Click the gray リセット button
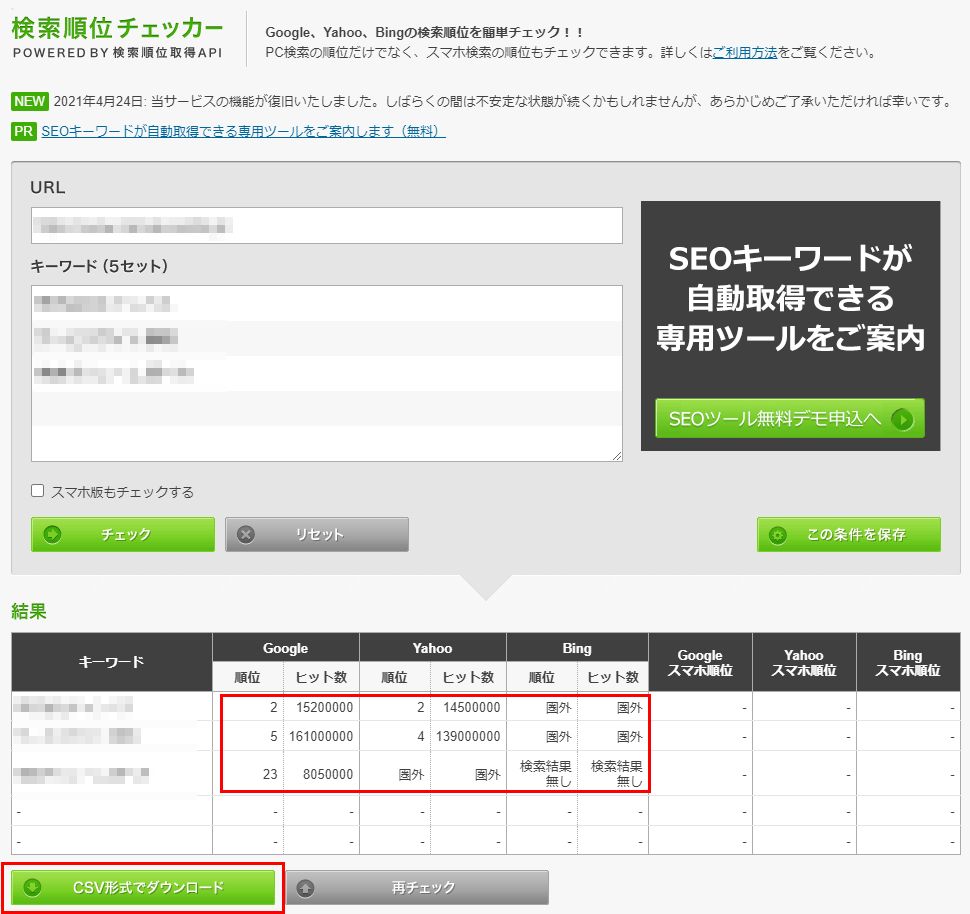This screenshot has width=970, height=914. pos(317,534)
